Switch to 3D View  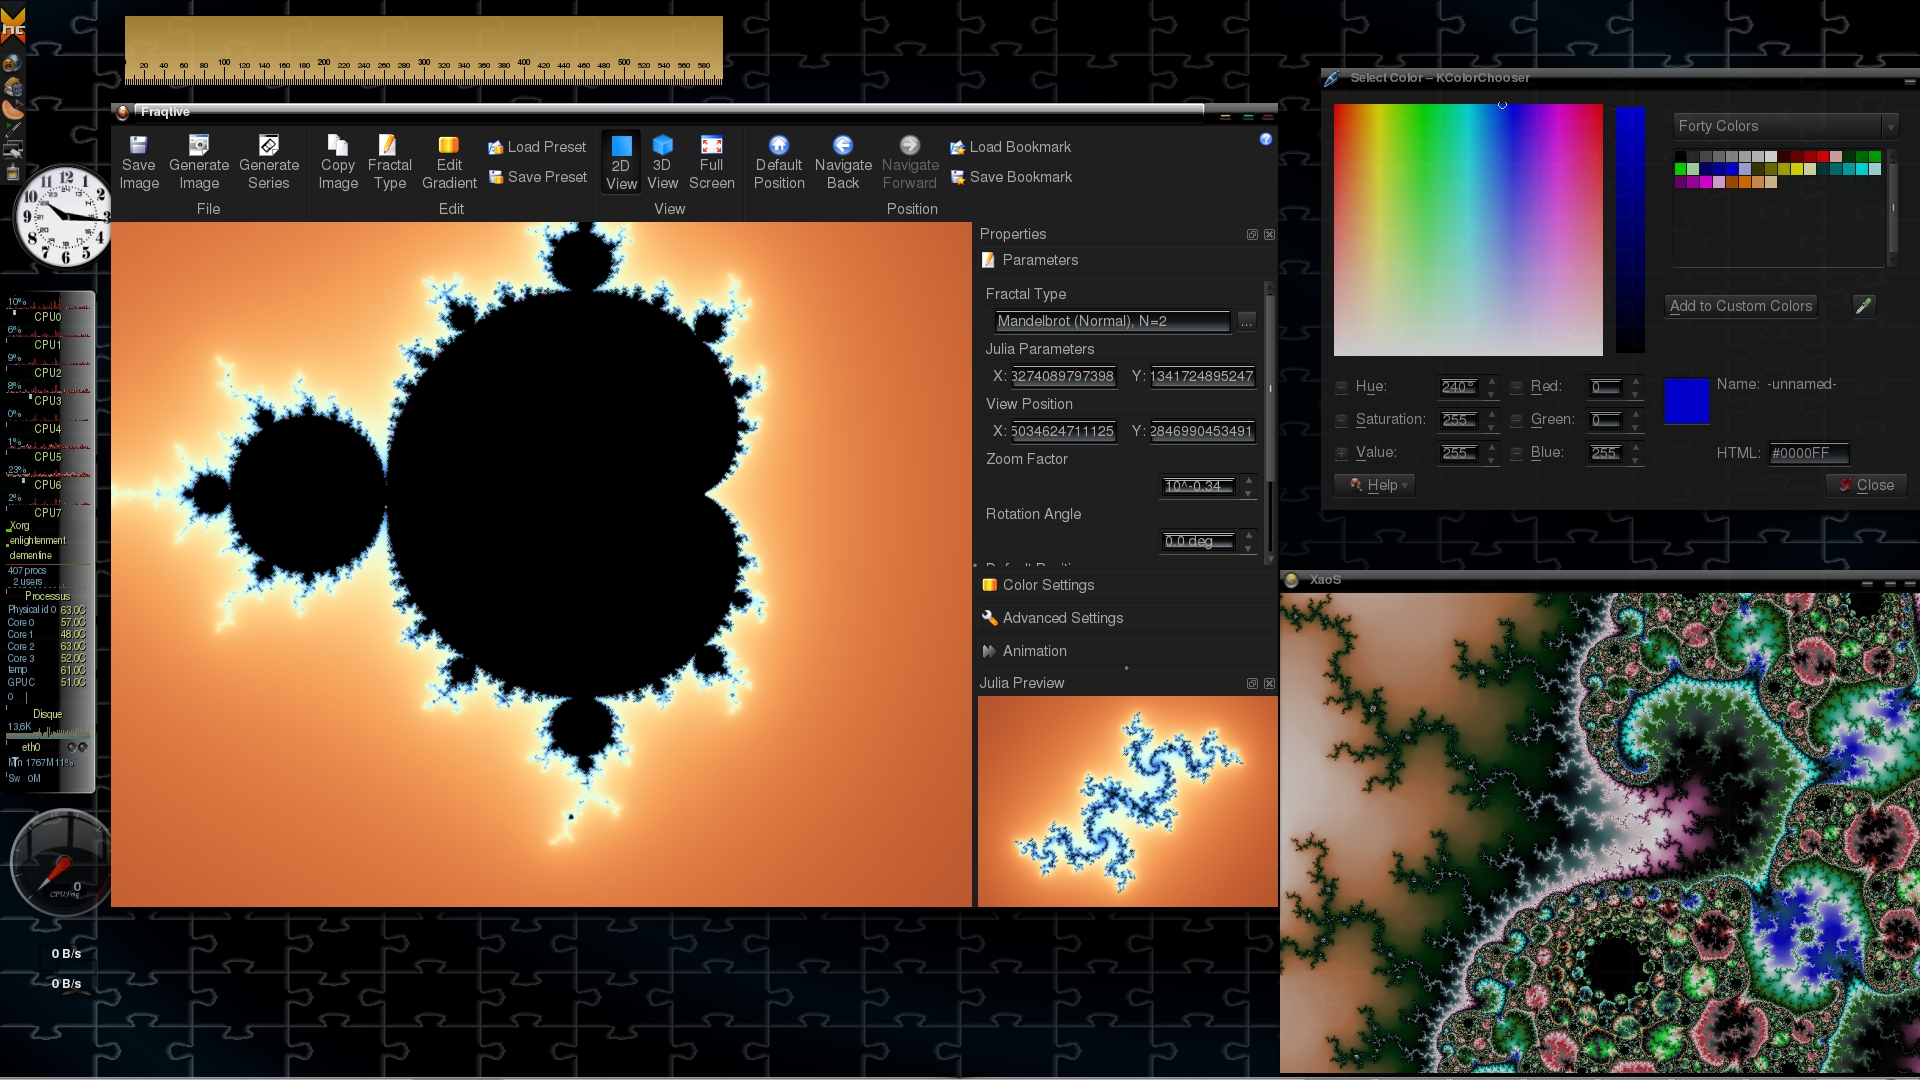(x=662, y=146)
